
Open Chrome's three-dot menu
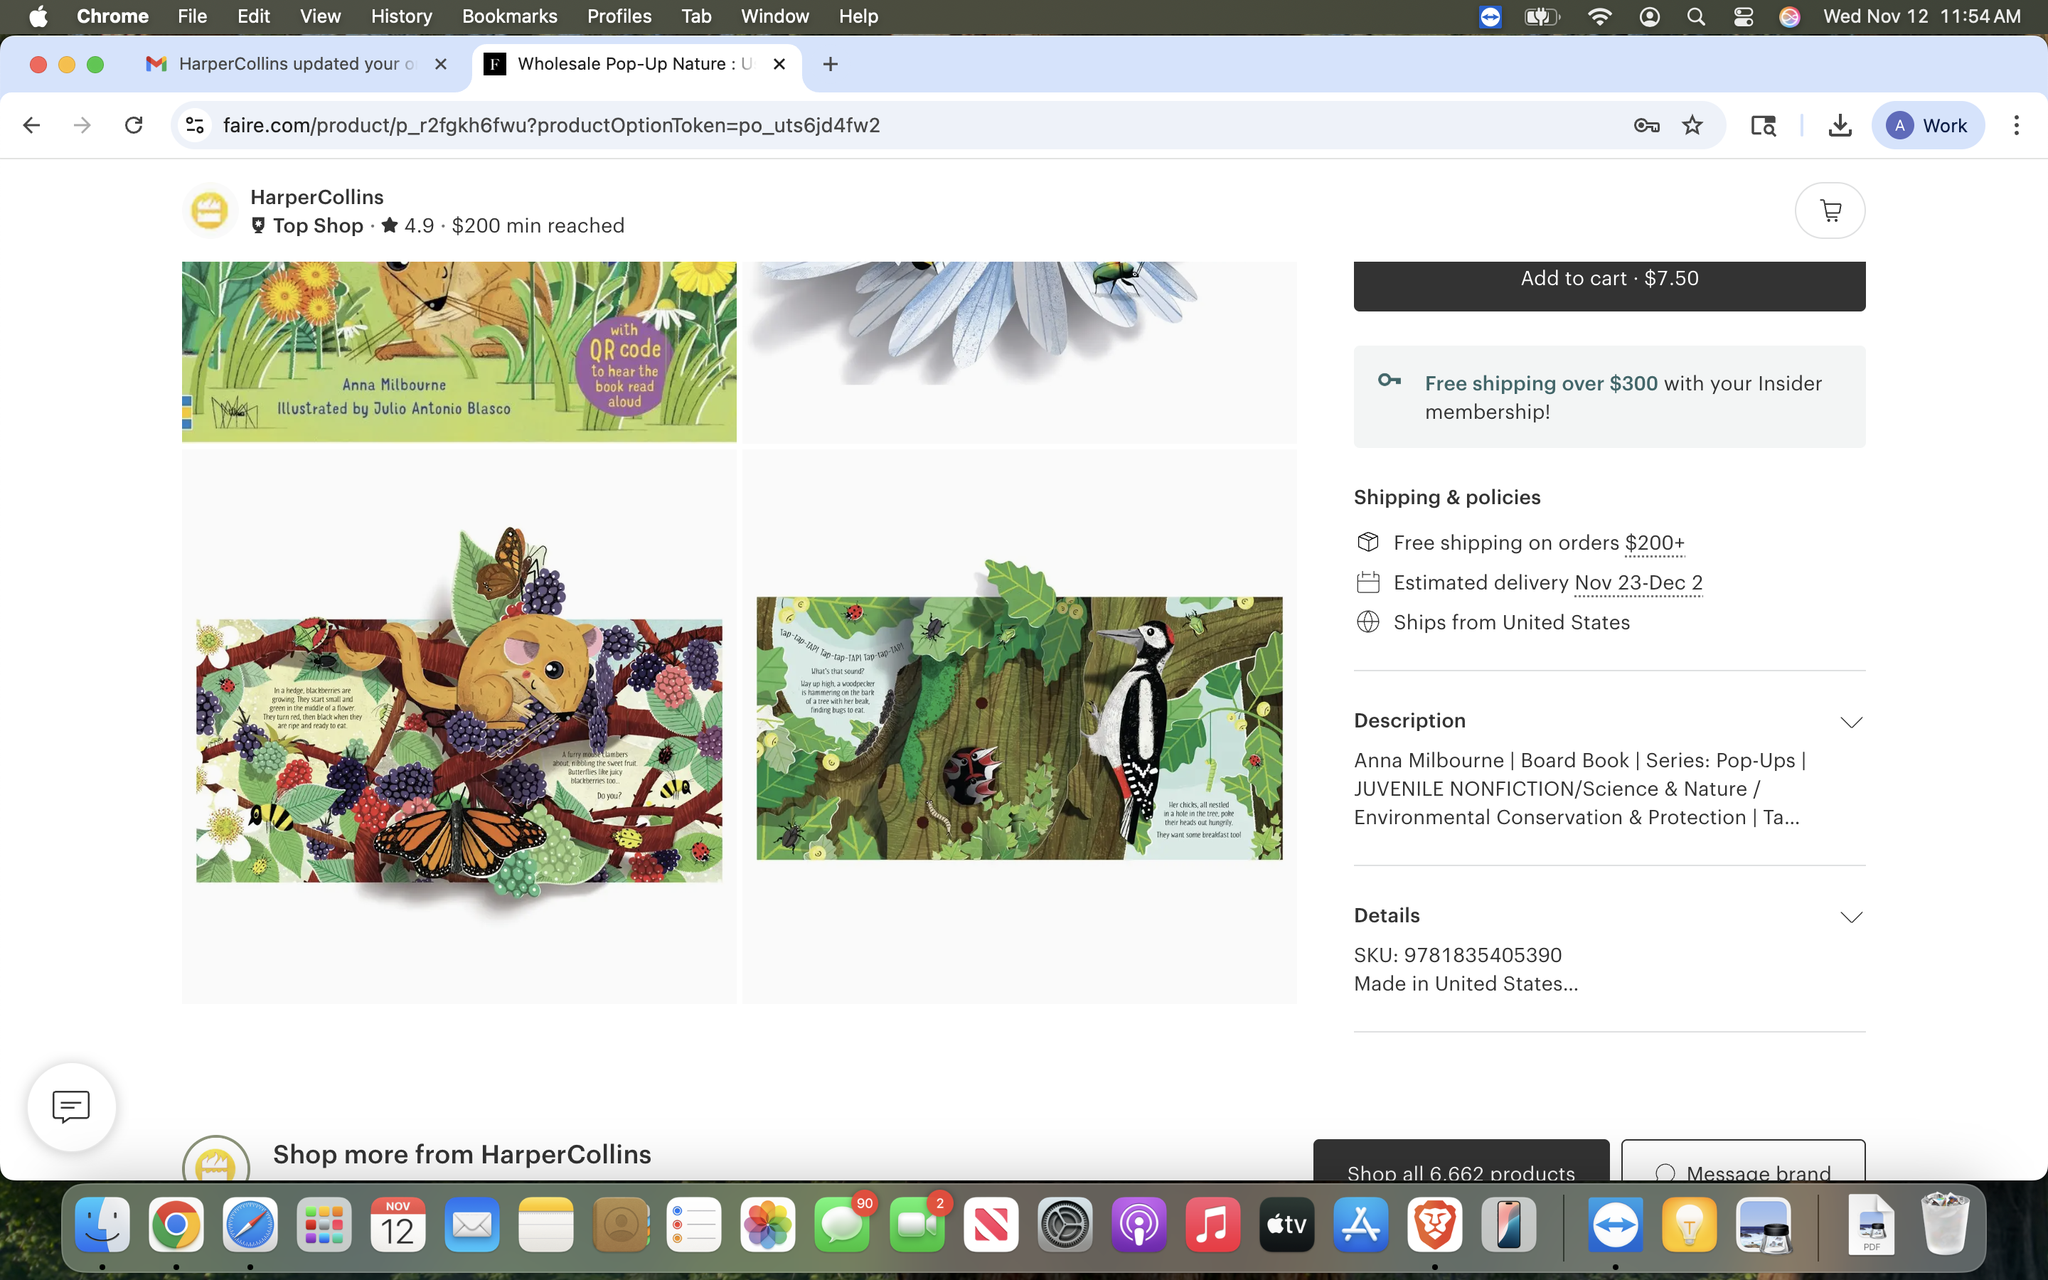(2016, 125)
